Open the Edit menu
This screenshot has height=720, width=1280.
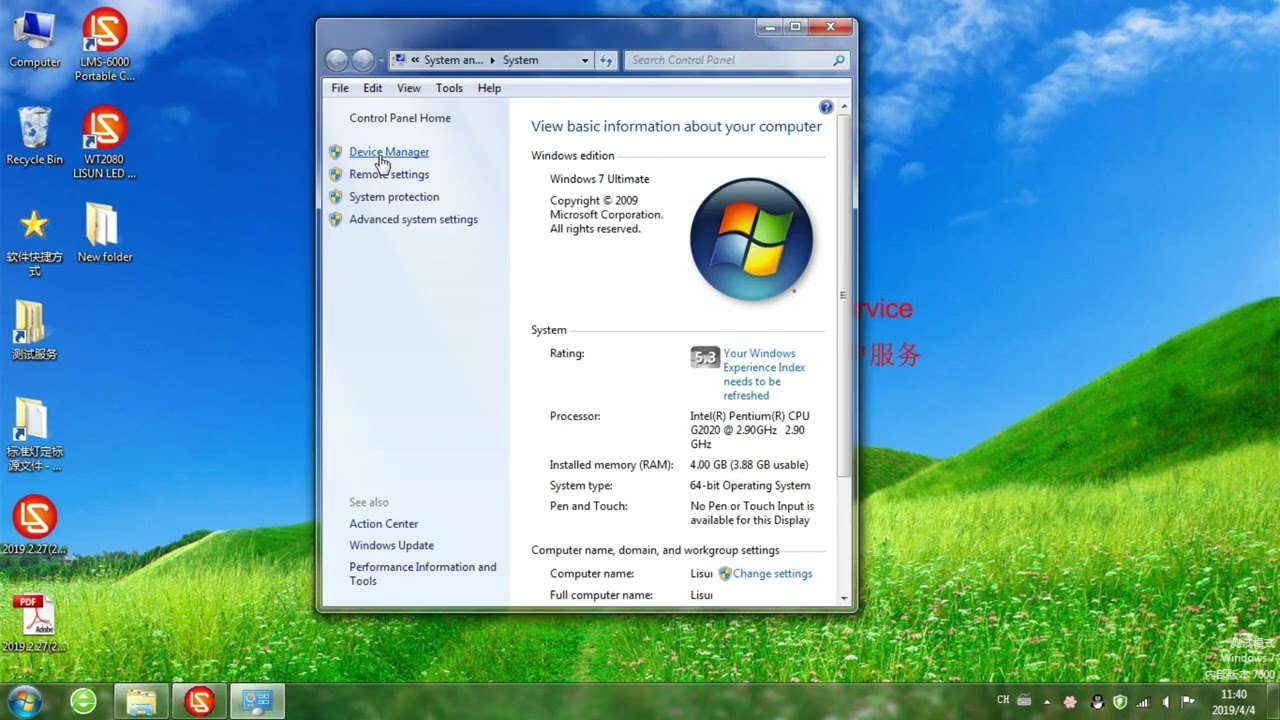(373, 88)
